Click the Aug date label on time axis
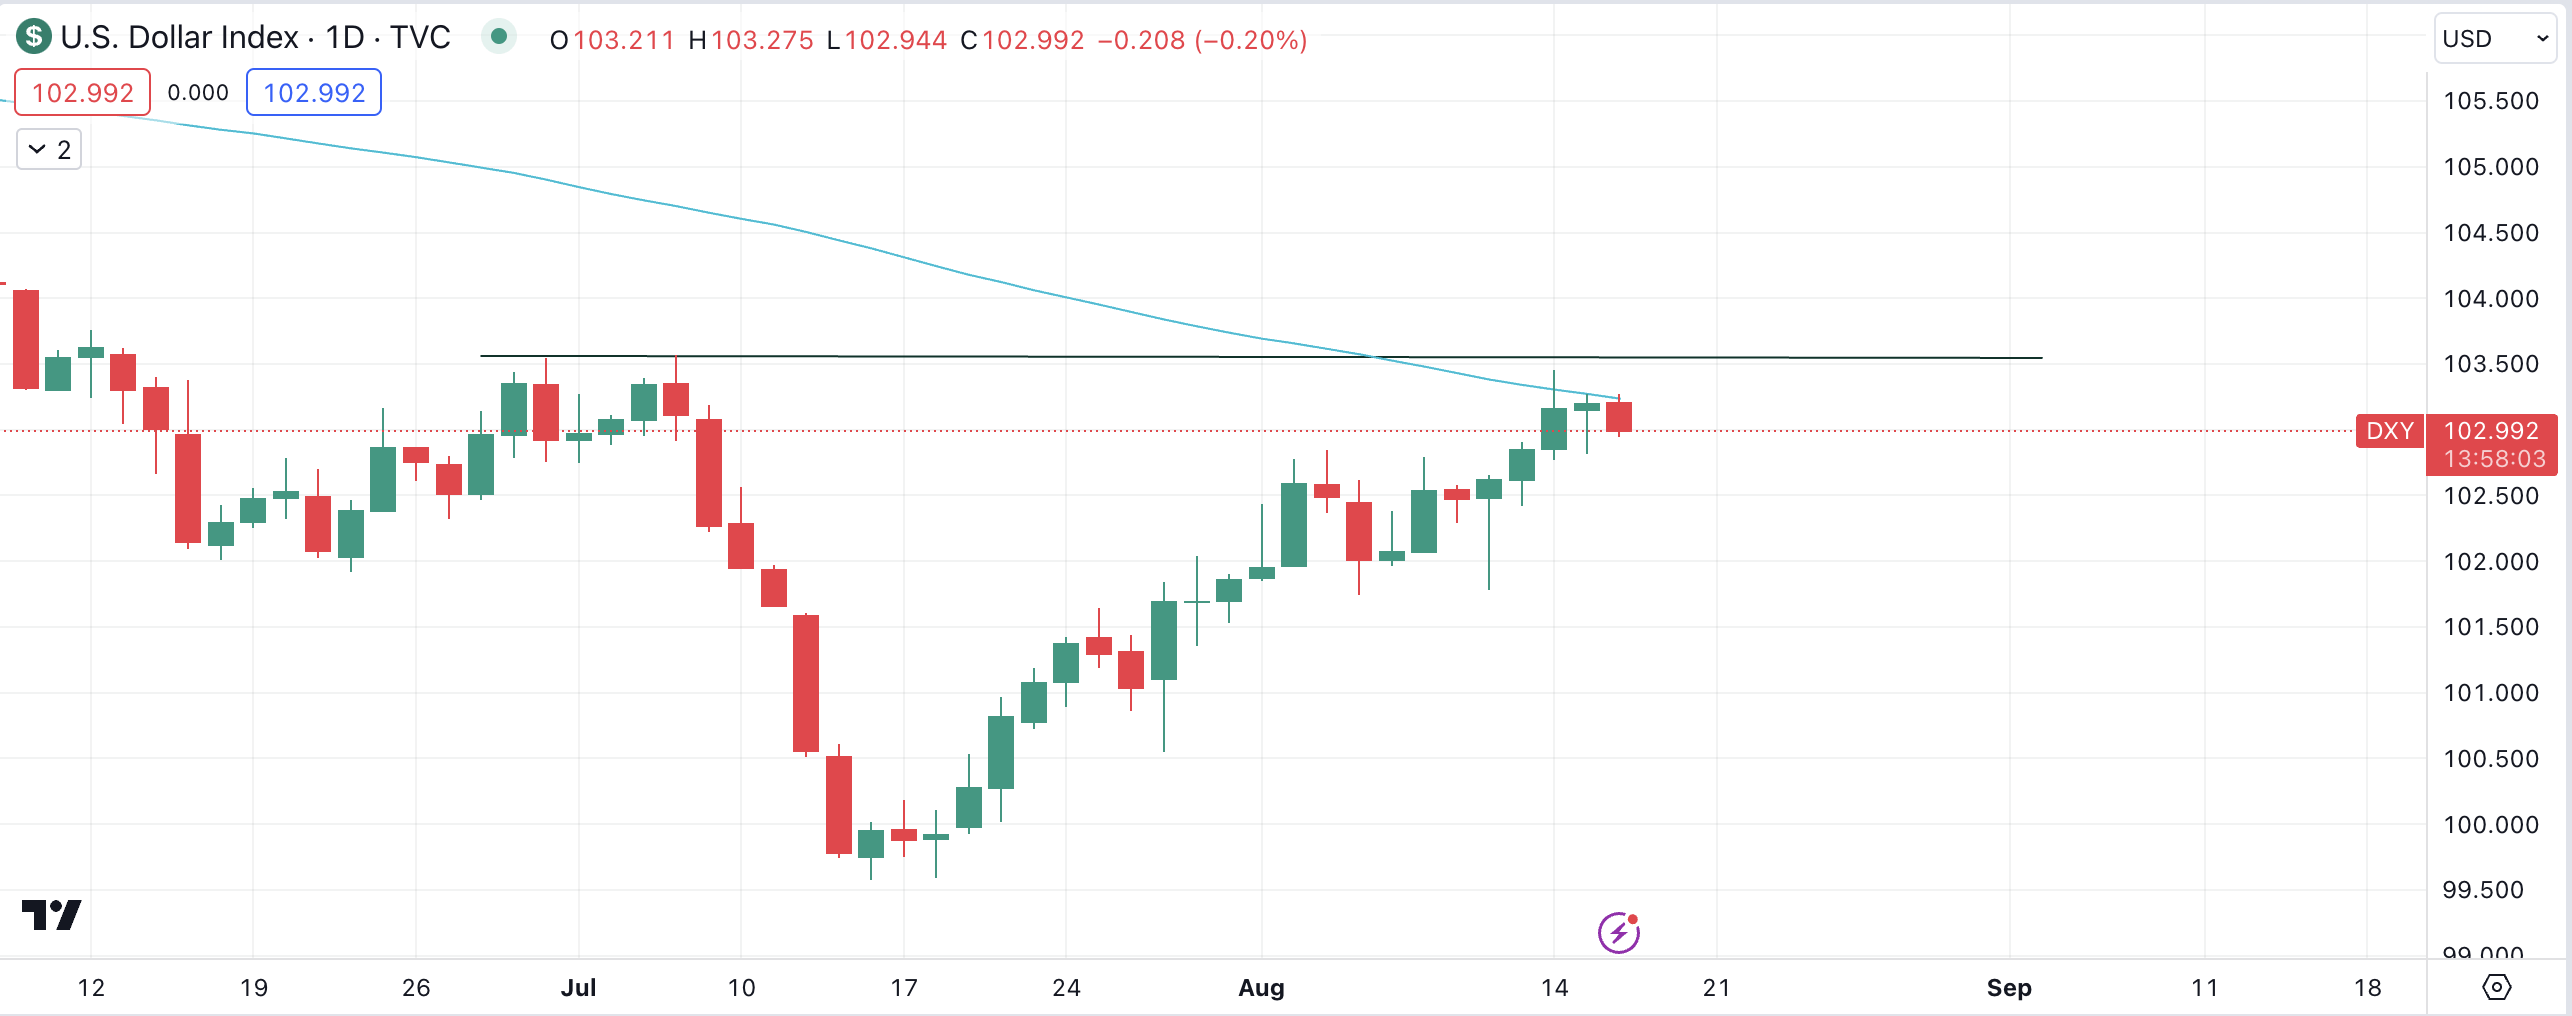This screenshot has width=2572, height=1016. 1261,988
